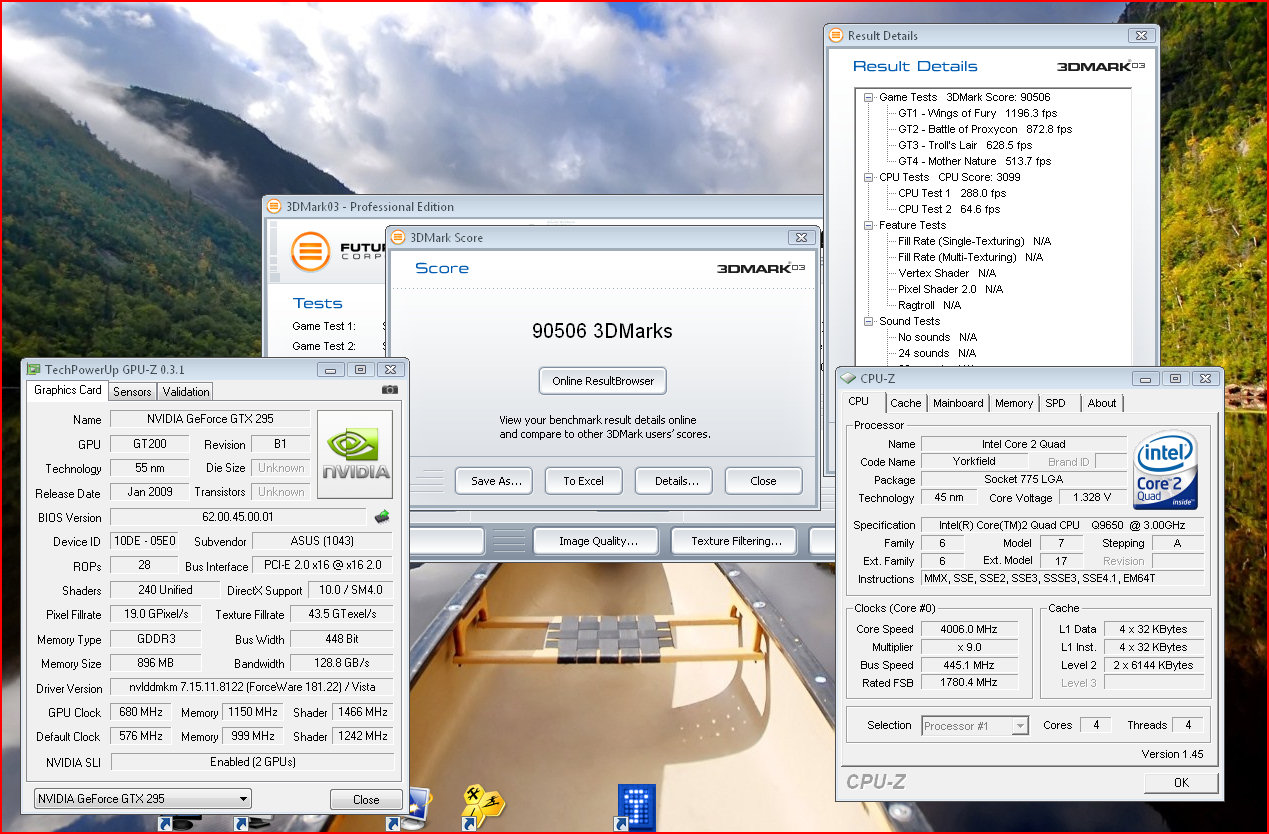Collapse the CPU Tests tree node
Image resolution: width=1269 pixels, height=834 pixels.
tap(867, 177)
